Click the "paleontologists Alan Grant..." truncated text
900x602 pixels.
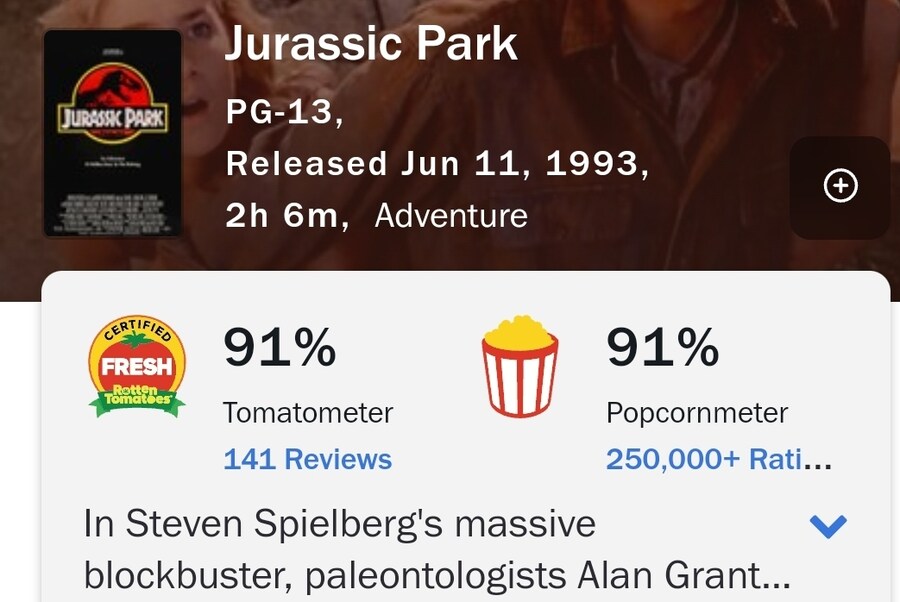pyautogui.click(x=548, y=575)
